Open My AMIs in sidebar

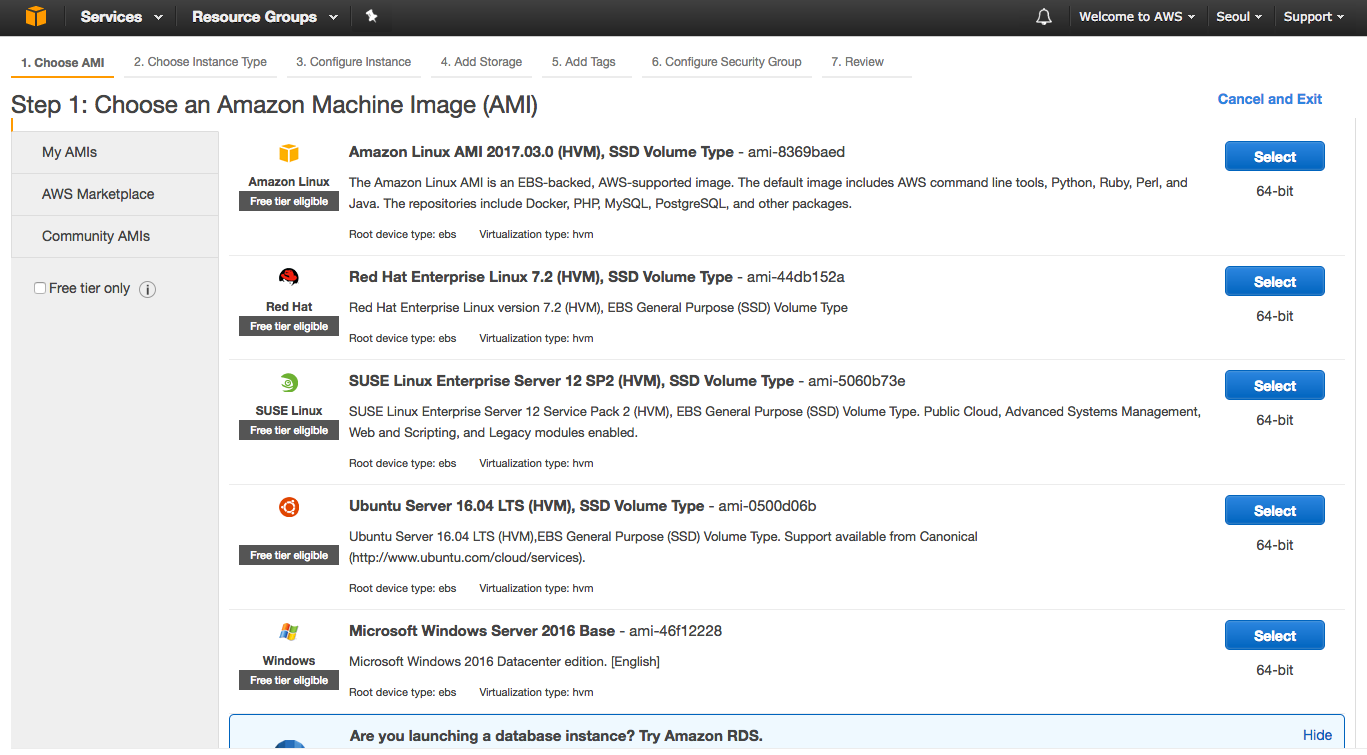(115, 152)
